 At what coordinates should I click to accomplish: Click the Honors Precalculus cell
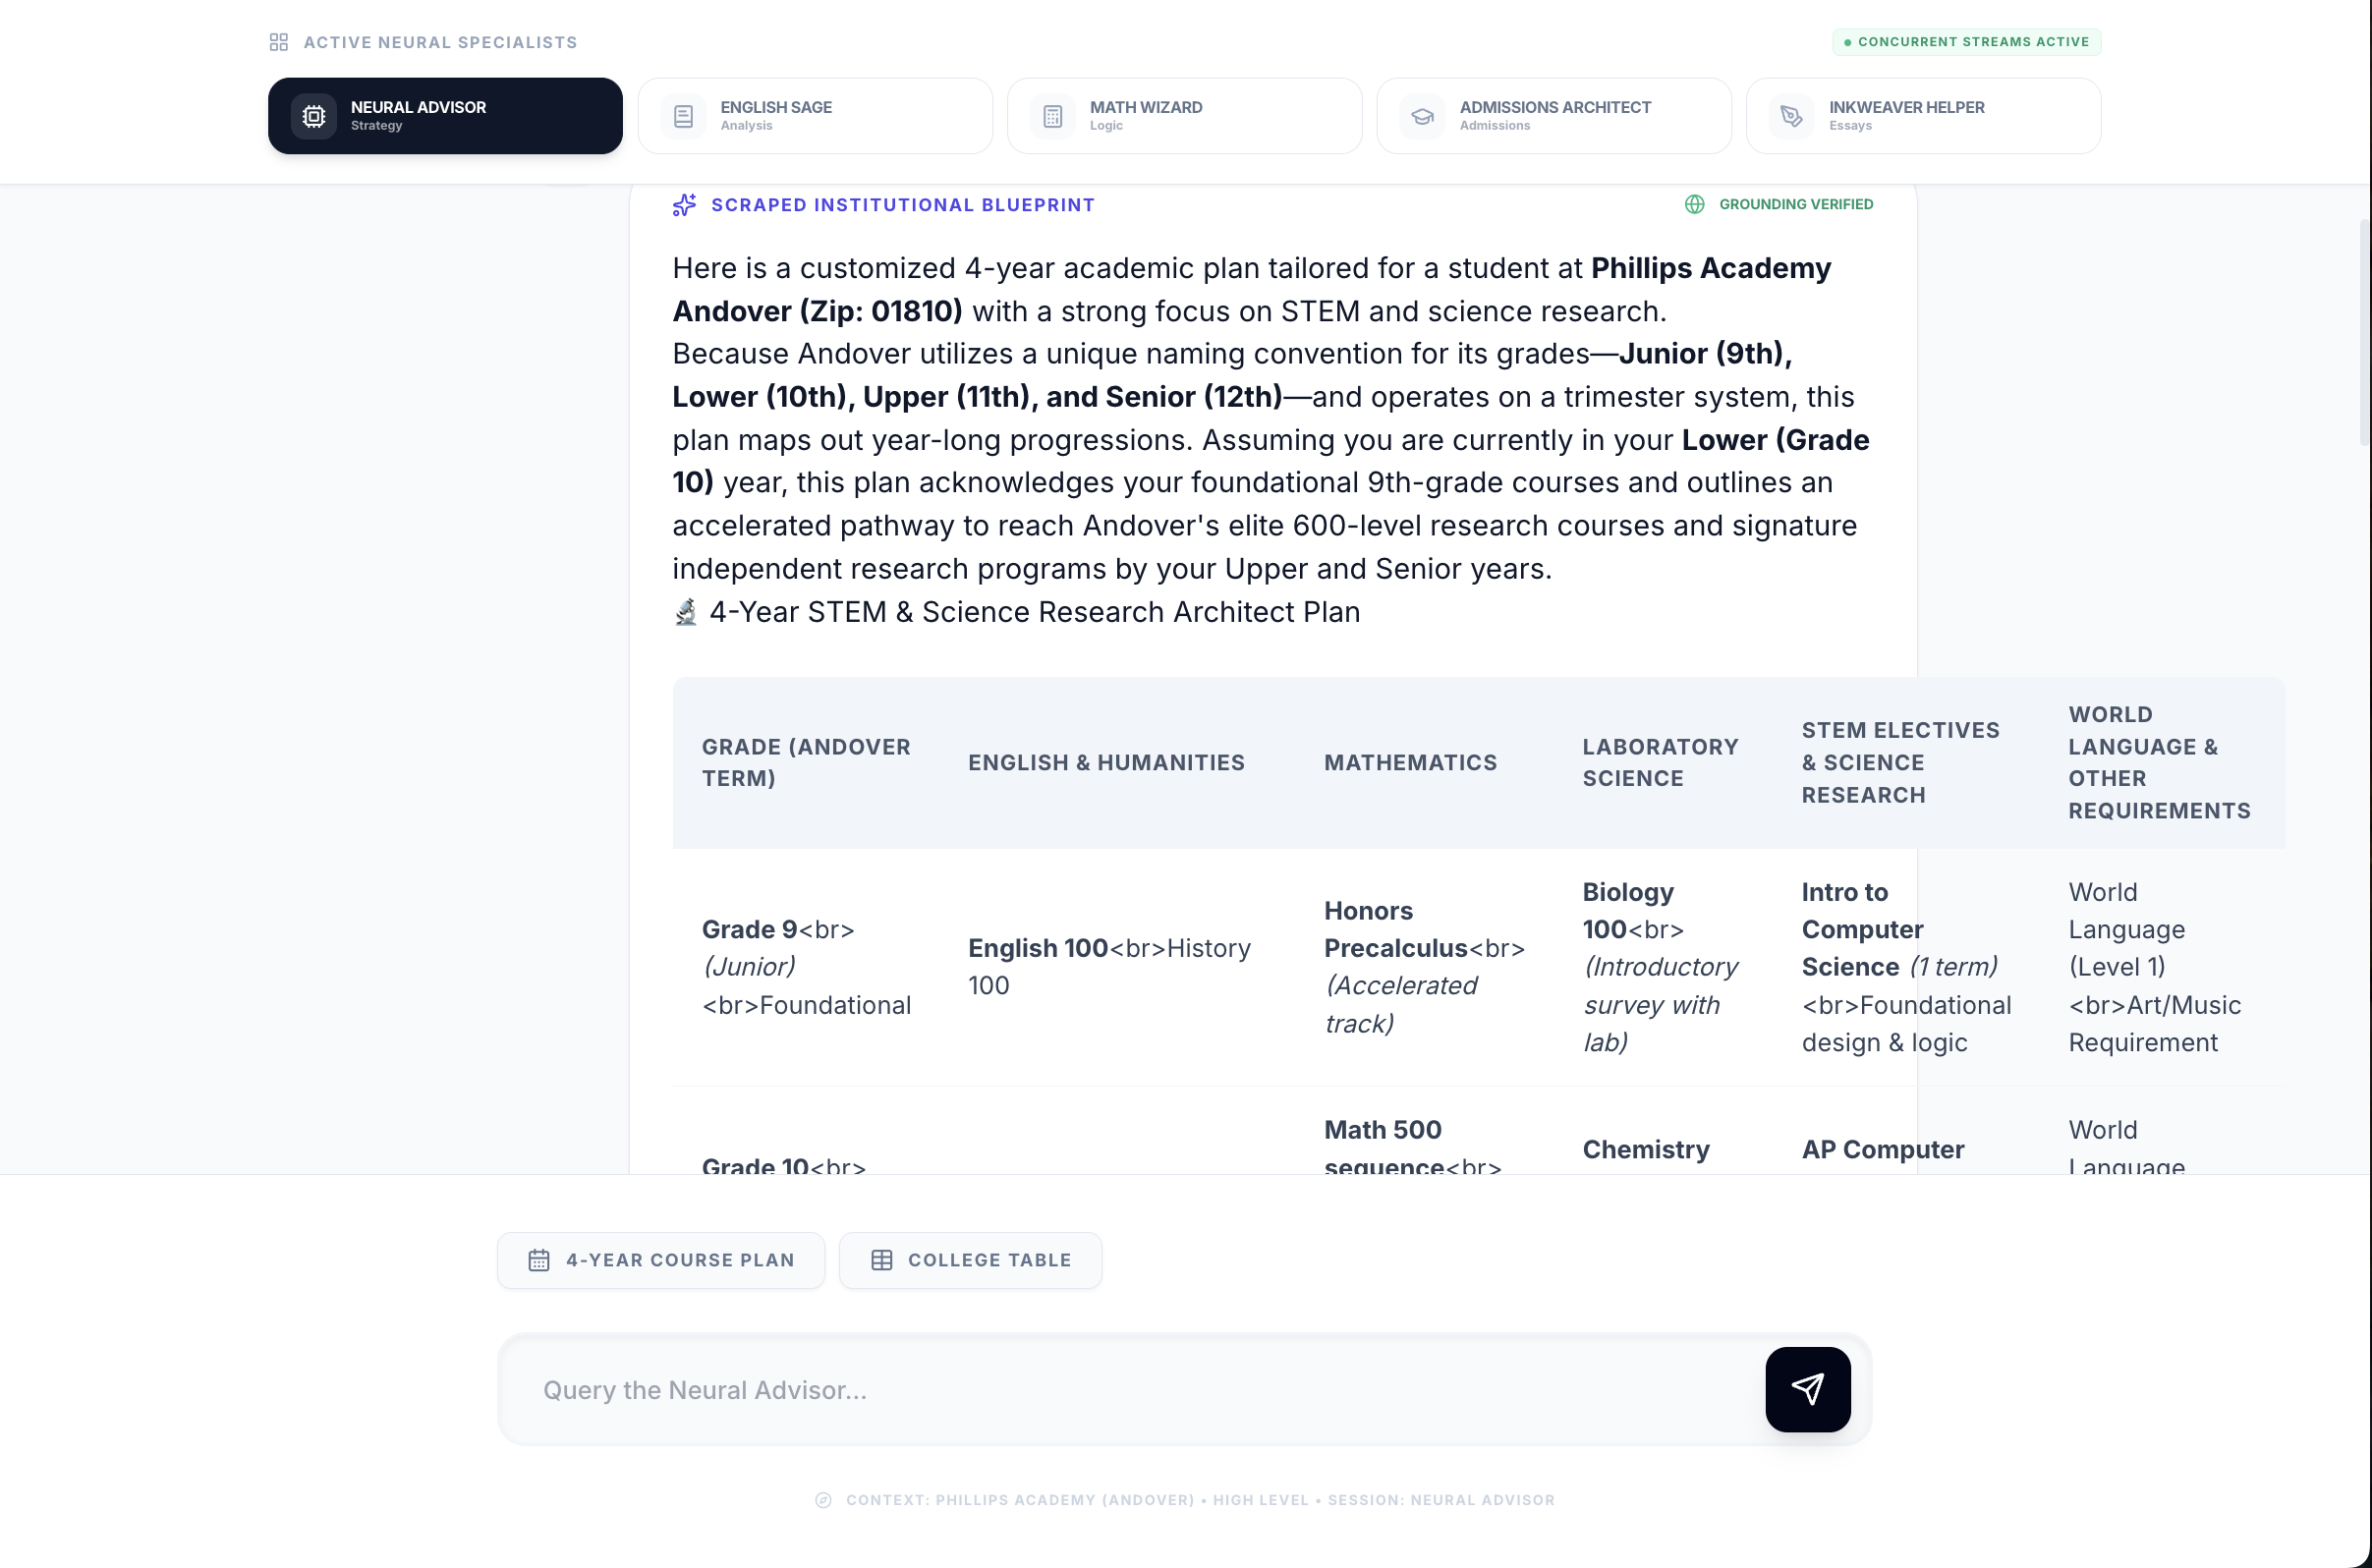tap(1425, 967)
